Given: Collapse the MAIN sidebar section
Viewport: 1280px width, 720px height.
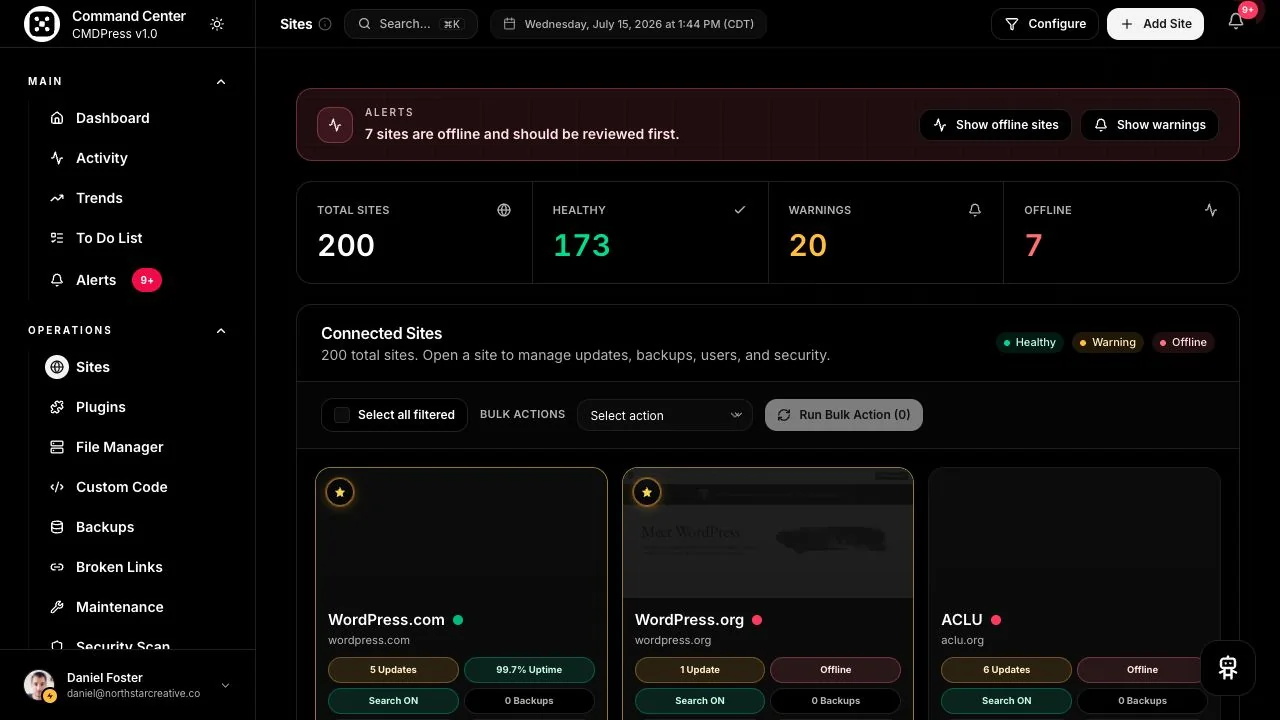Looking at the screenshot, I should coord(221,82).
